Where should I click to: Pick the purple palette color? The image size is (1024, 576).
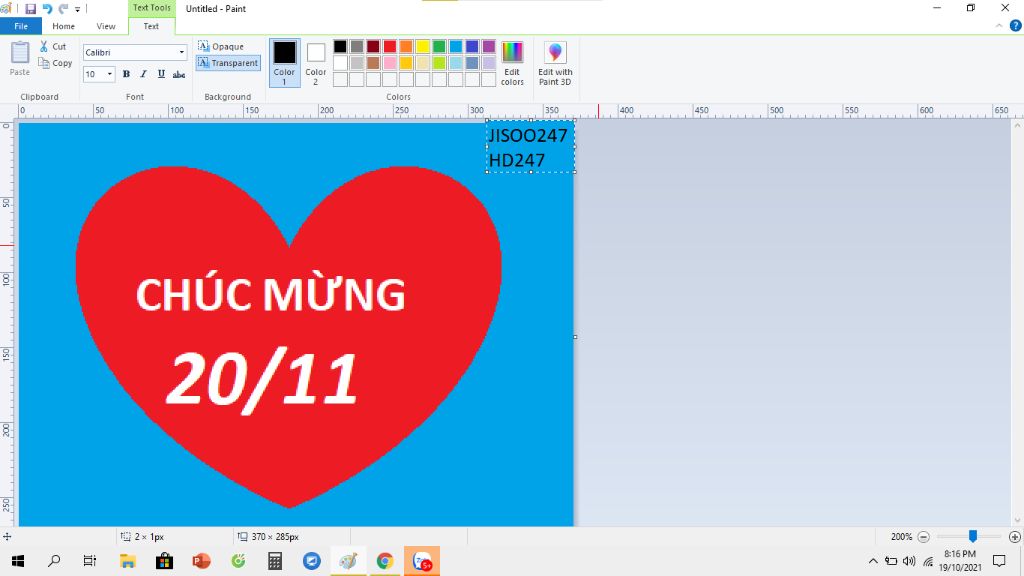pyautogui.click(x=488, y=46)
